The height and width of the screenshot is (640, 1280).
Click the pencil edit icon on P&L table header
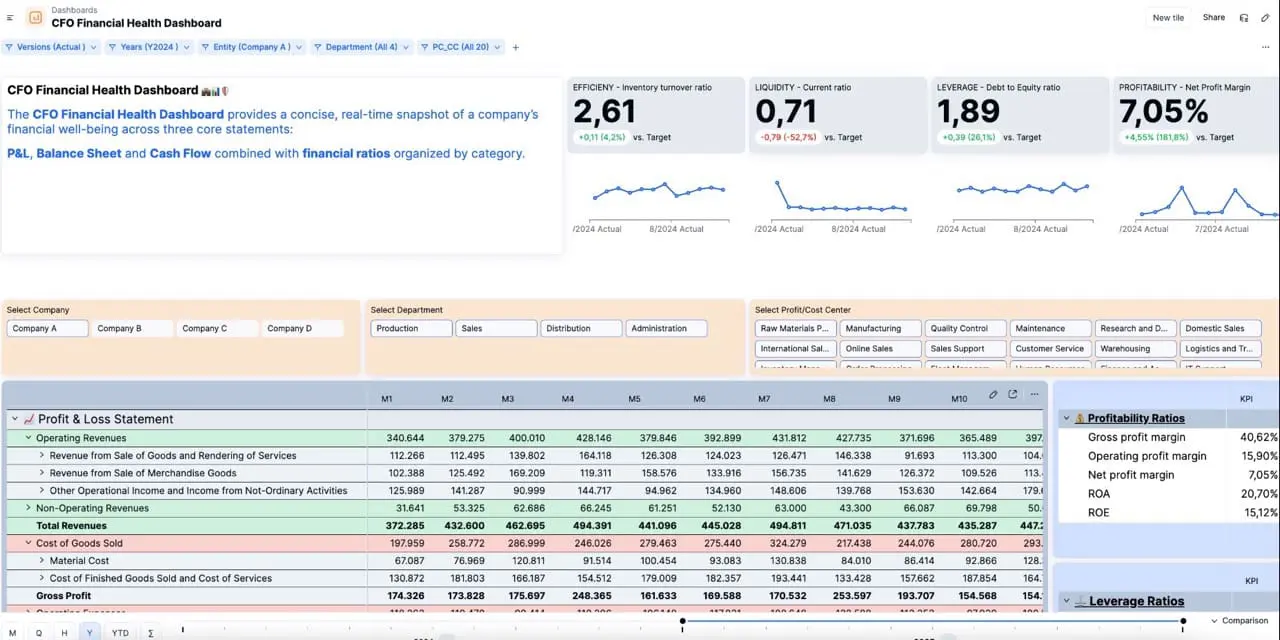coord(993,394)
